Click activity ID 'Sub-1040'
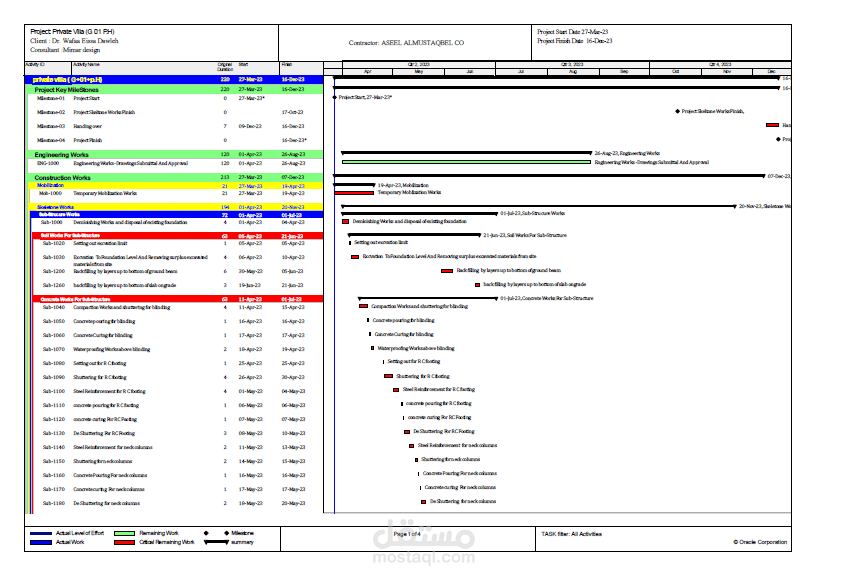Viewport: 848px width, 578px height. click(x=54, y=308)
